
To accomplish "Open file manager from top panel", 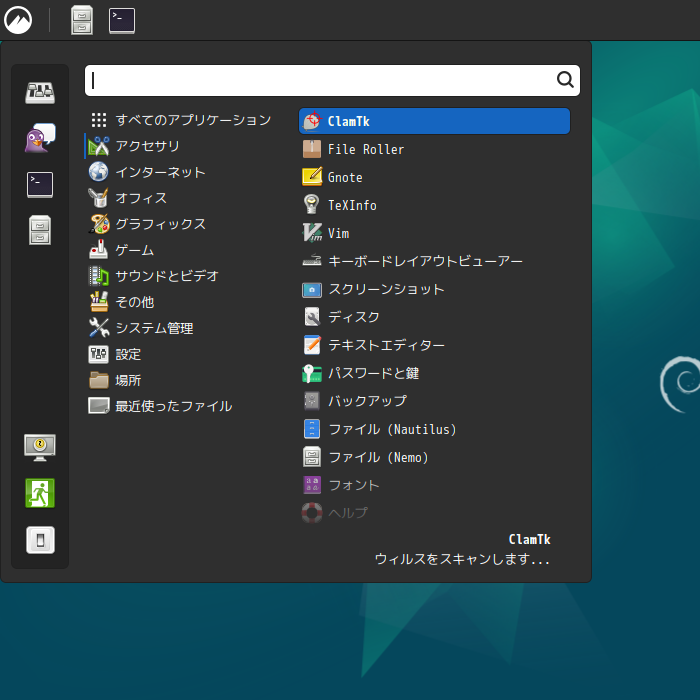I will coord(82,20).
